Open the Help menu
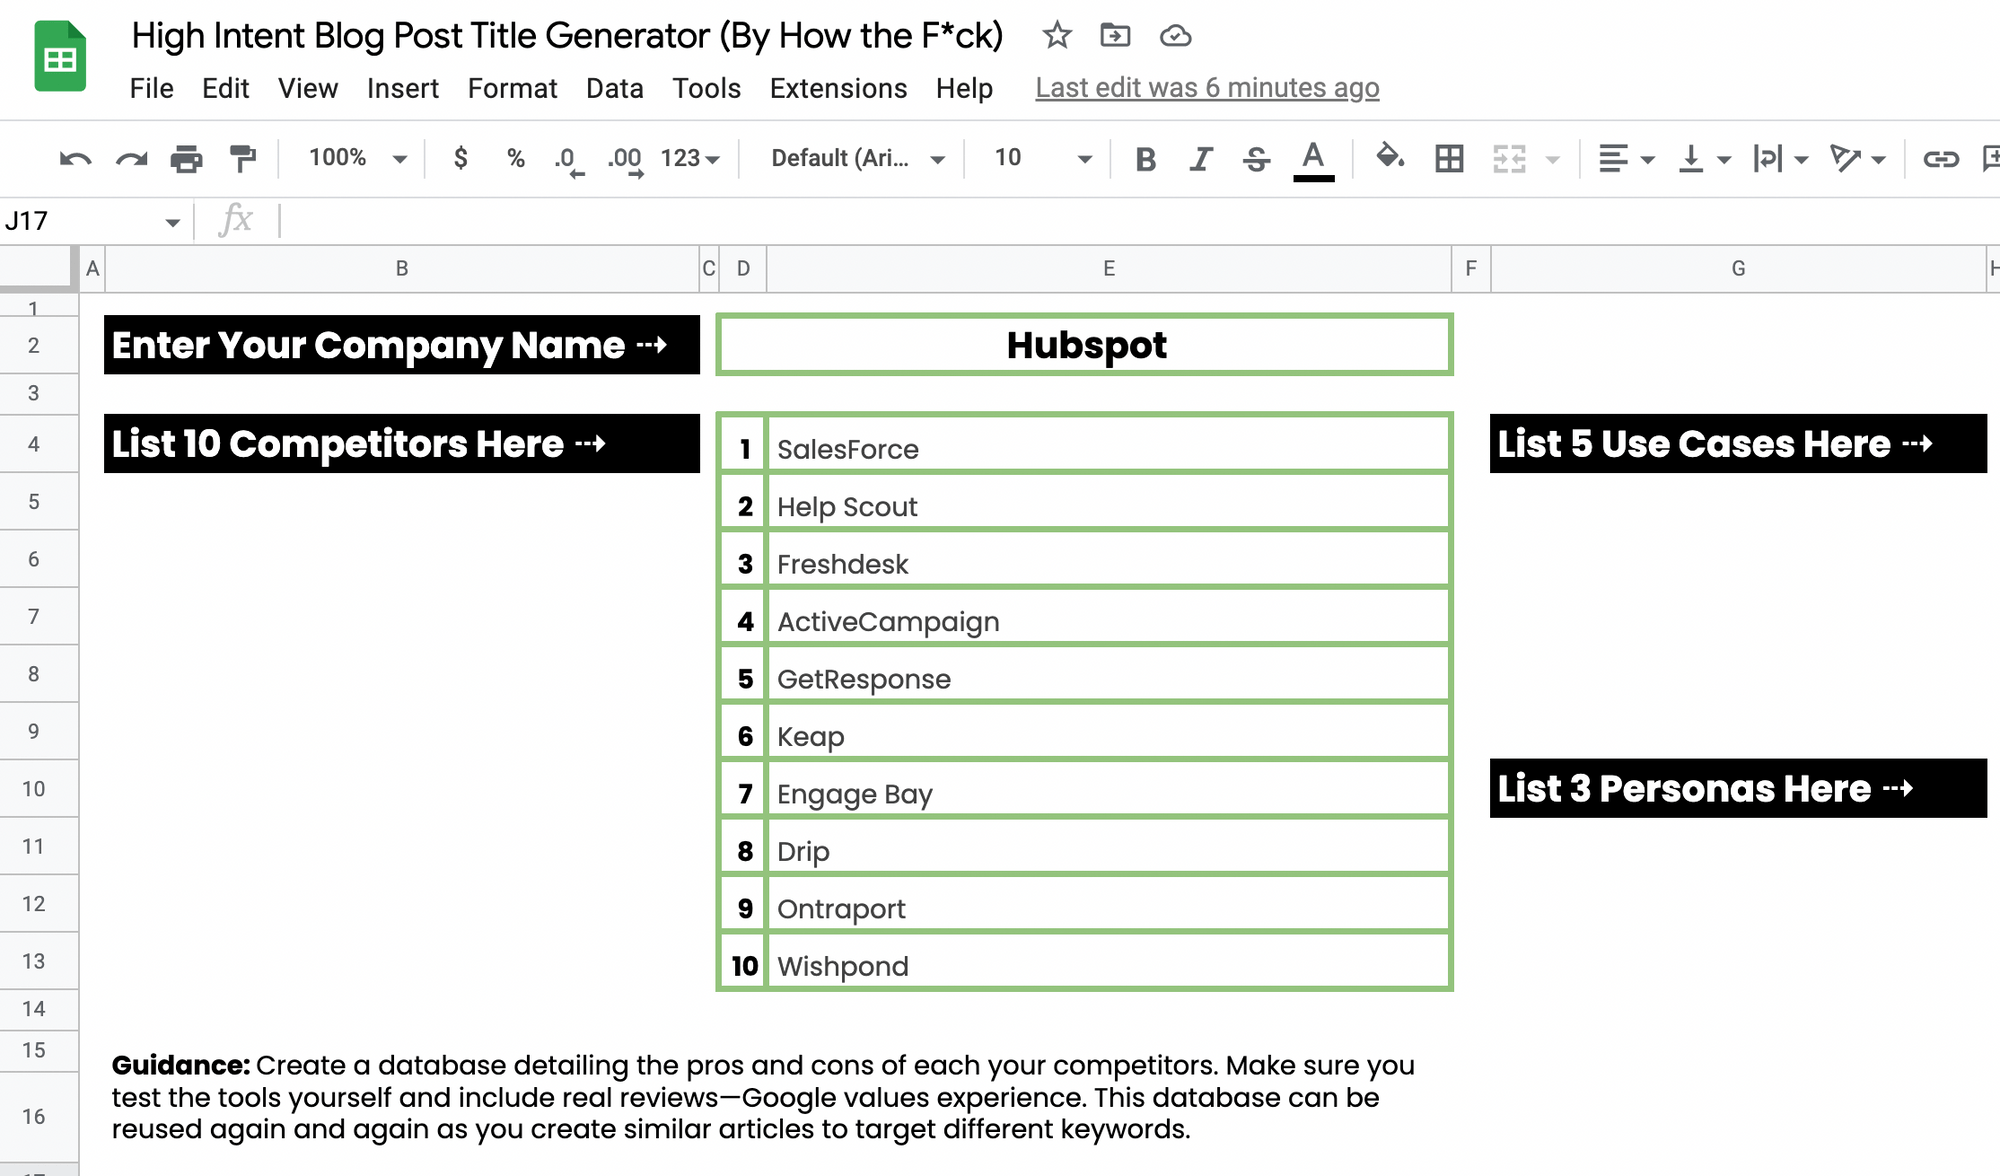 964,88
